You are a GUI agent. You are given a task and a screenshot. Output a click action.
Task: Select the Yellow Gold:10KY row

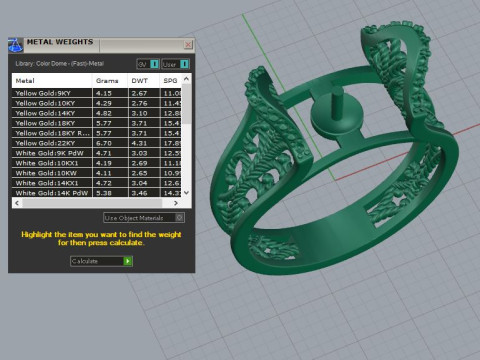tap(97, 103)
